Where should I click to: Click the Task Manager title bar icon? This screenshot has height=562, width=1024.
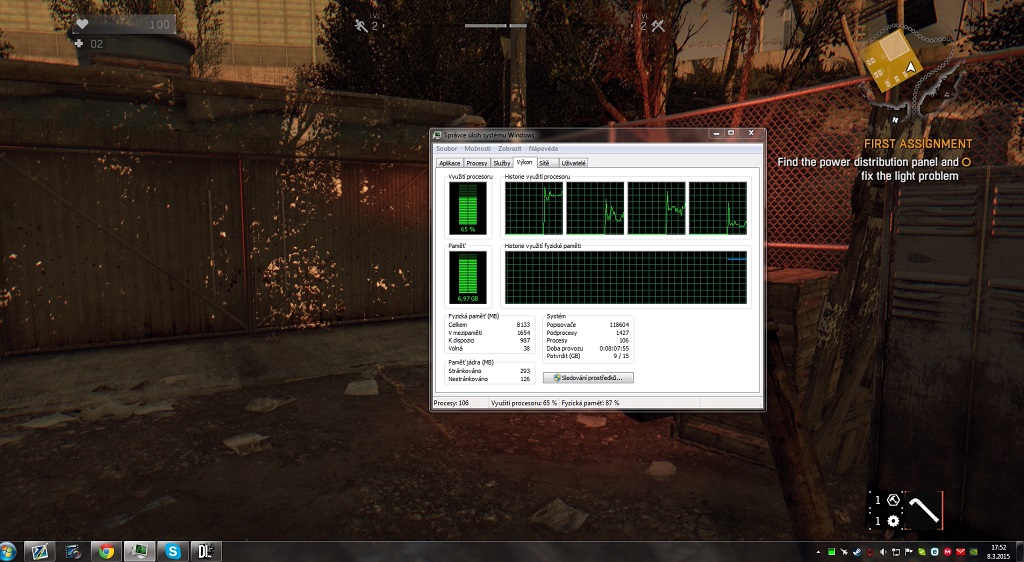pos(438,134)
